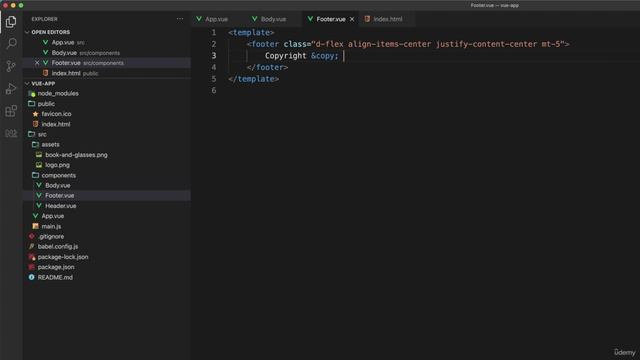The height and width of the screenshot is (360, 640).
Task: Click line number 6 in the gutter
Action: [x=213, y=90]
